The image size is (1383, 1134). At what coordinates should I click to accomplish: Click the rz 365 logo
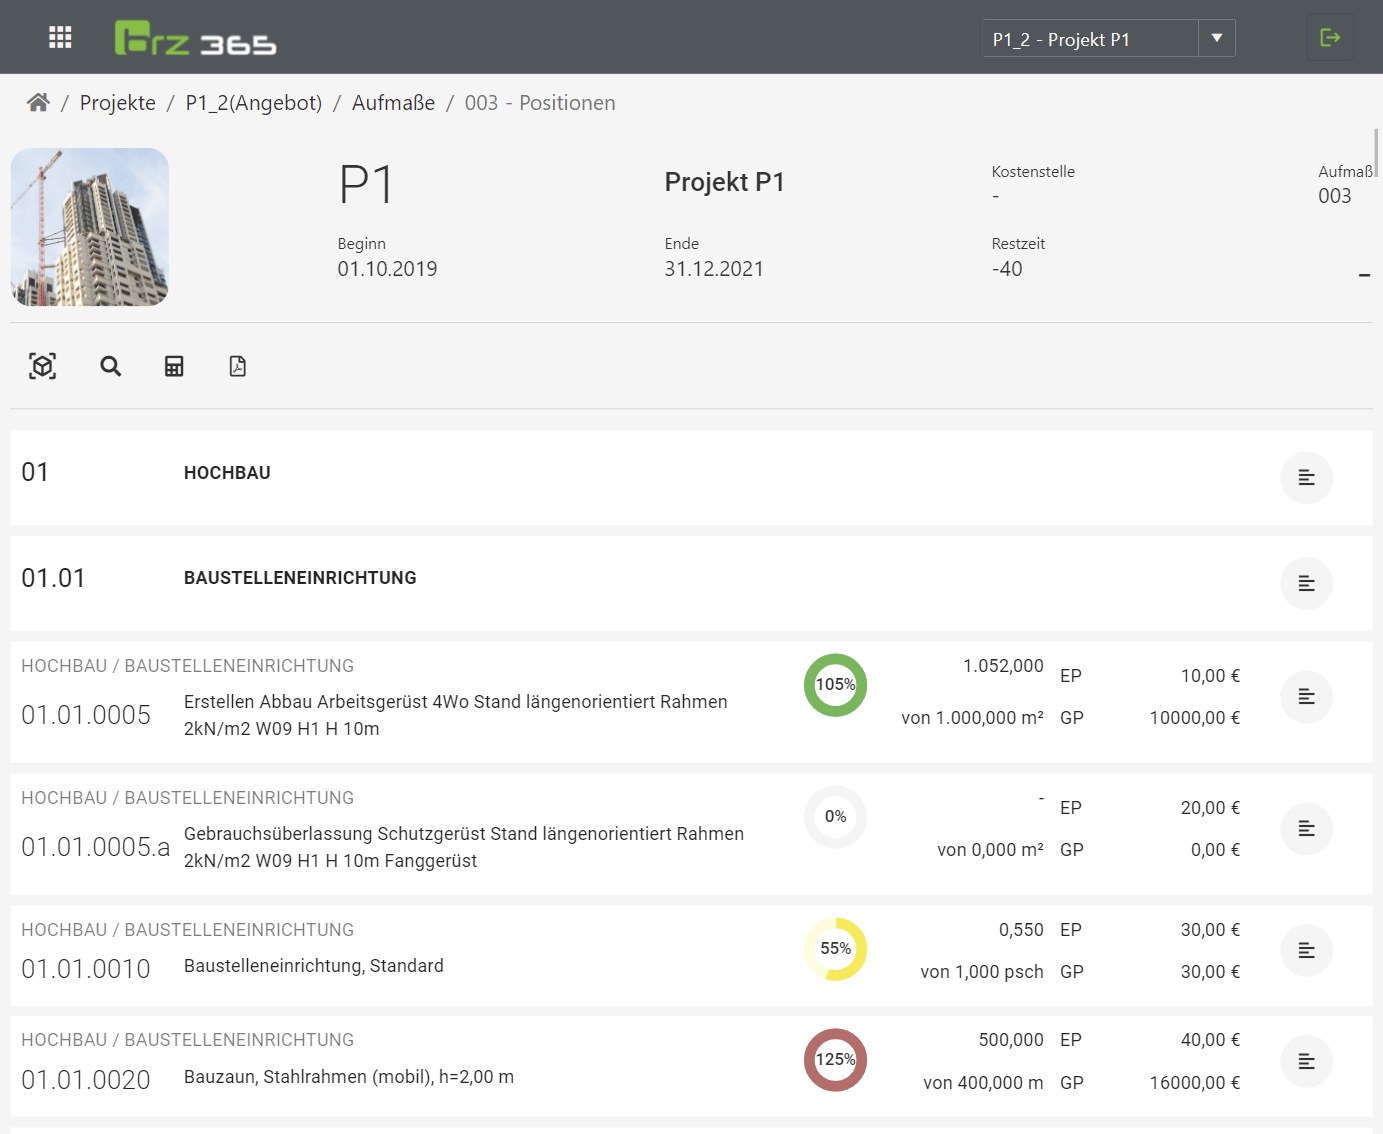point(196,39)
